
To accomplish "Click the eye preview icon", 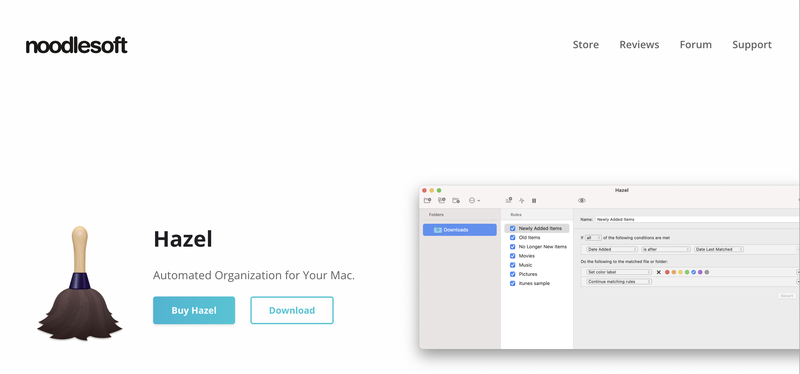I will [x=582, y=201].
